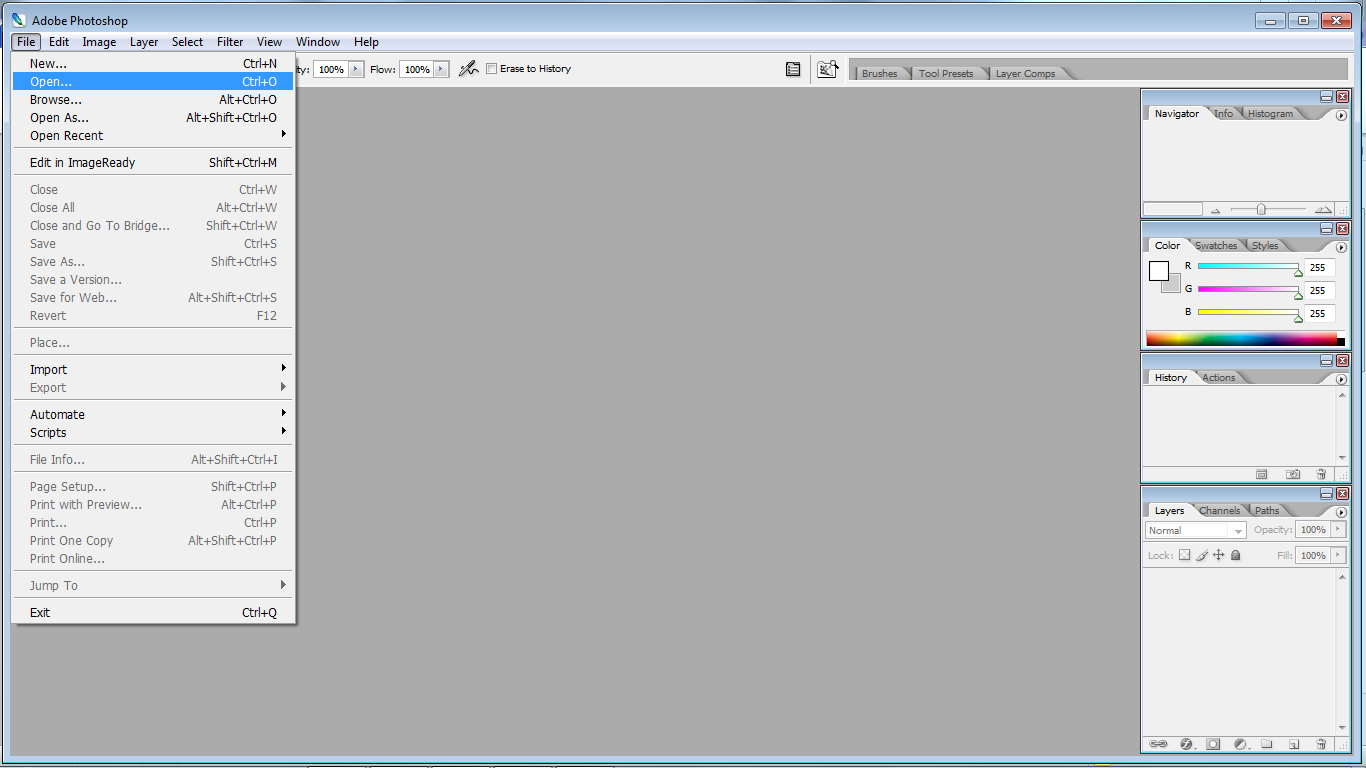The height and width of the screenshot is (768, 1366).
Task: Switch to the Swatches tab
Action: 1216,246
